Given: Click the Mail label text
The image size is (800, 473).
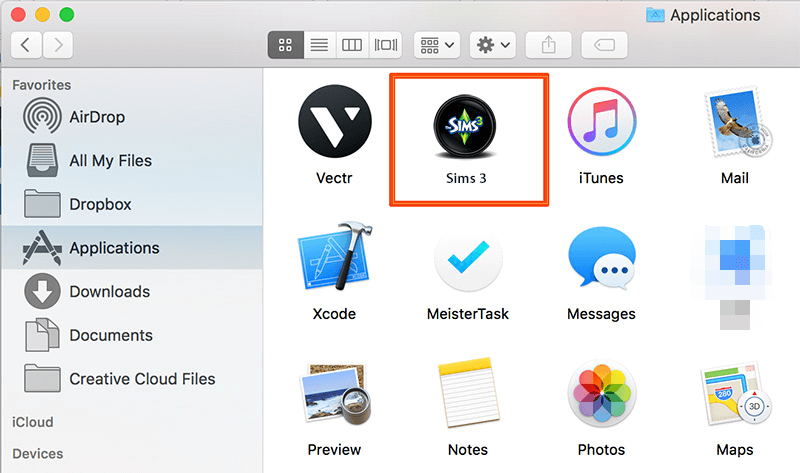Looking at the screenshot, I should [x=735, y=178].
